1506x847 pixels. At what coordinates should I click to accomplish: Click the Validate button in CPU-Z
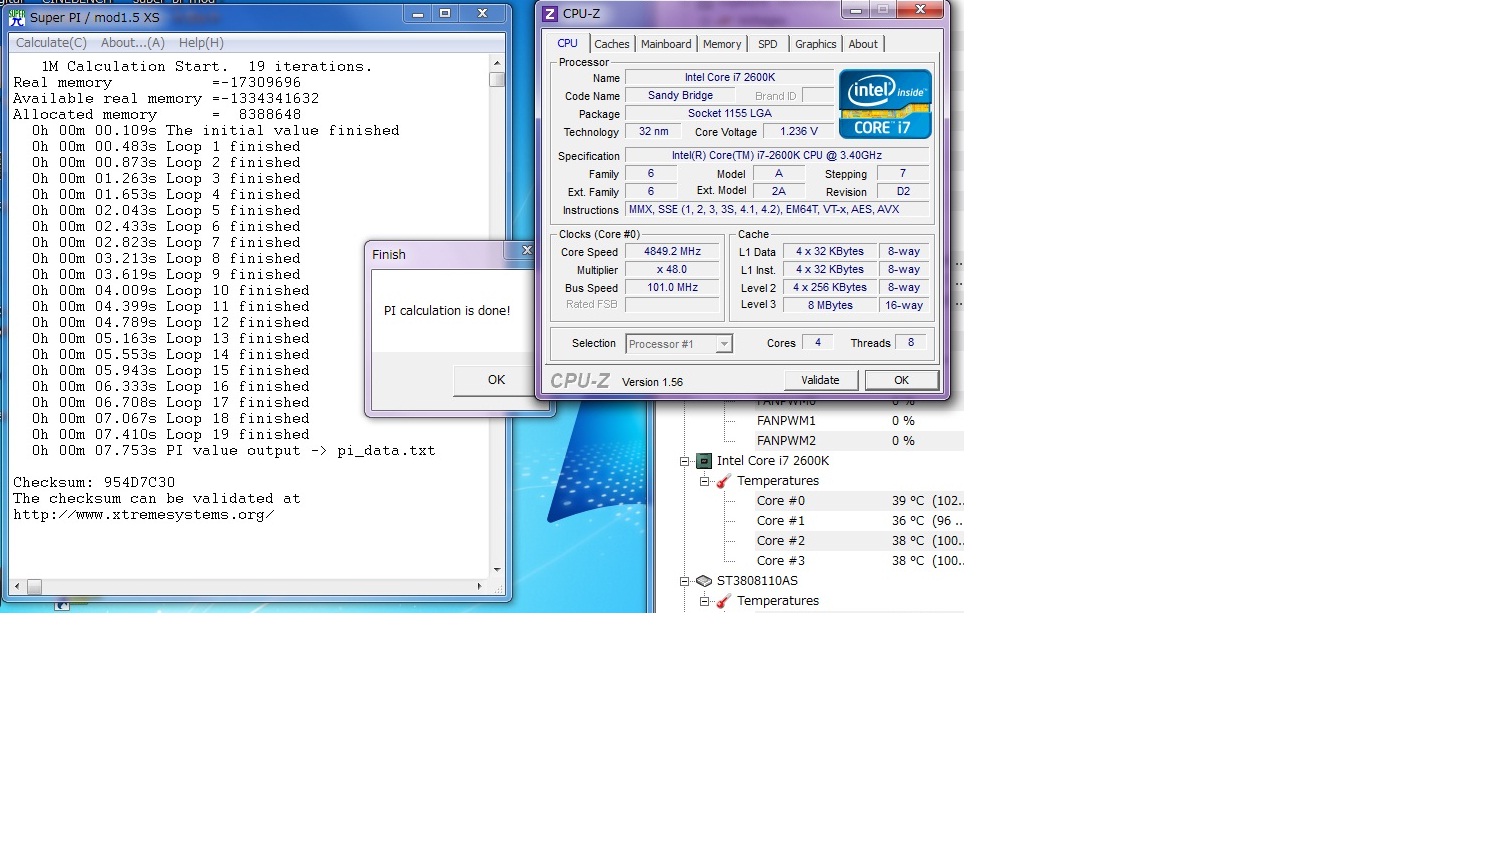pyautogui.click(x=820, y=380)
